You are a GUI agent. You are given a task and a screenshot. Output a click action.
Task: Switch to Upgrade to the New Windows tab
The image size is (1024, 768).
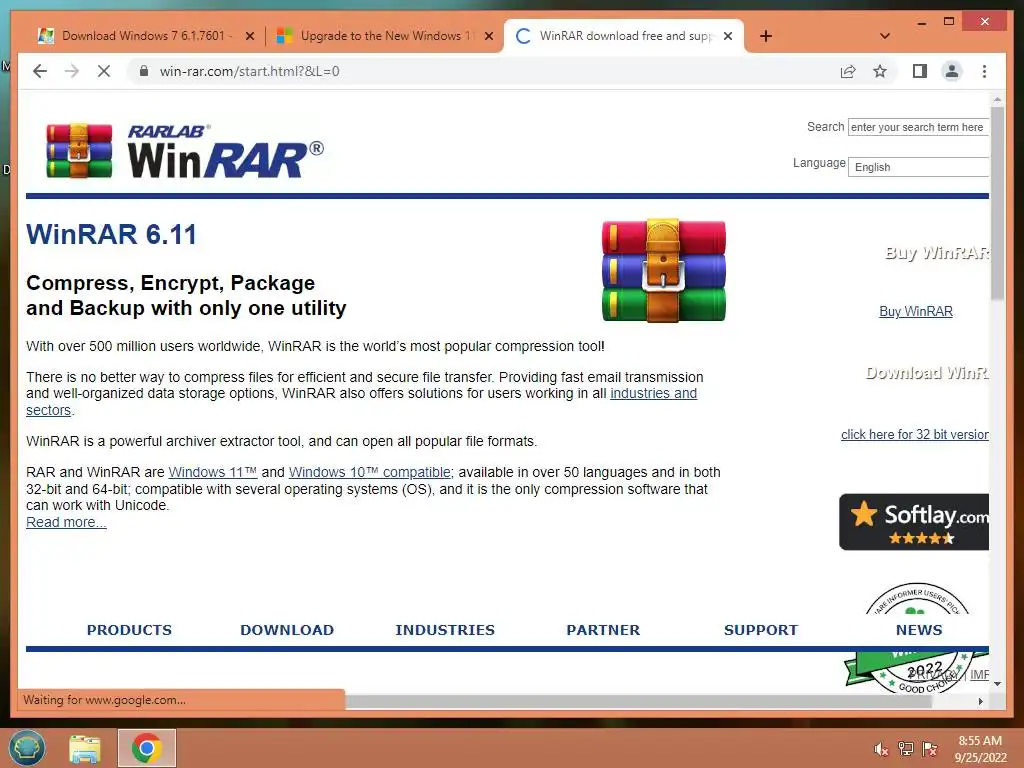pyautogui.click(x=385, y=36)
